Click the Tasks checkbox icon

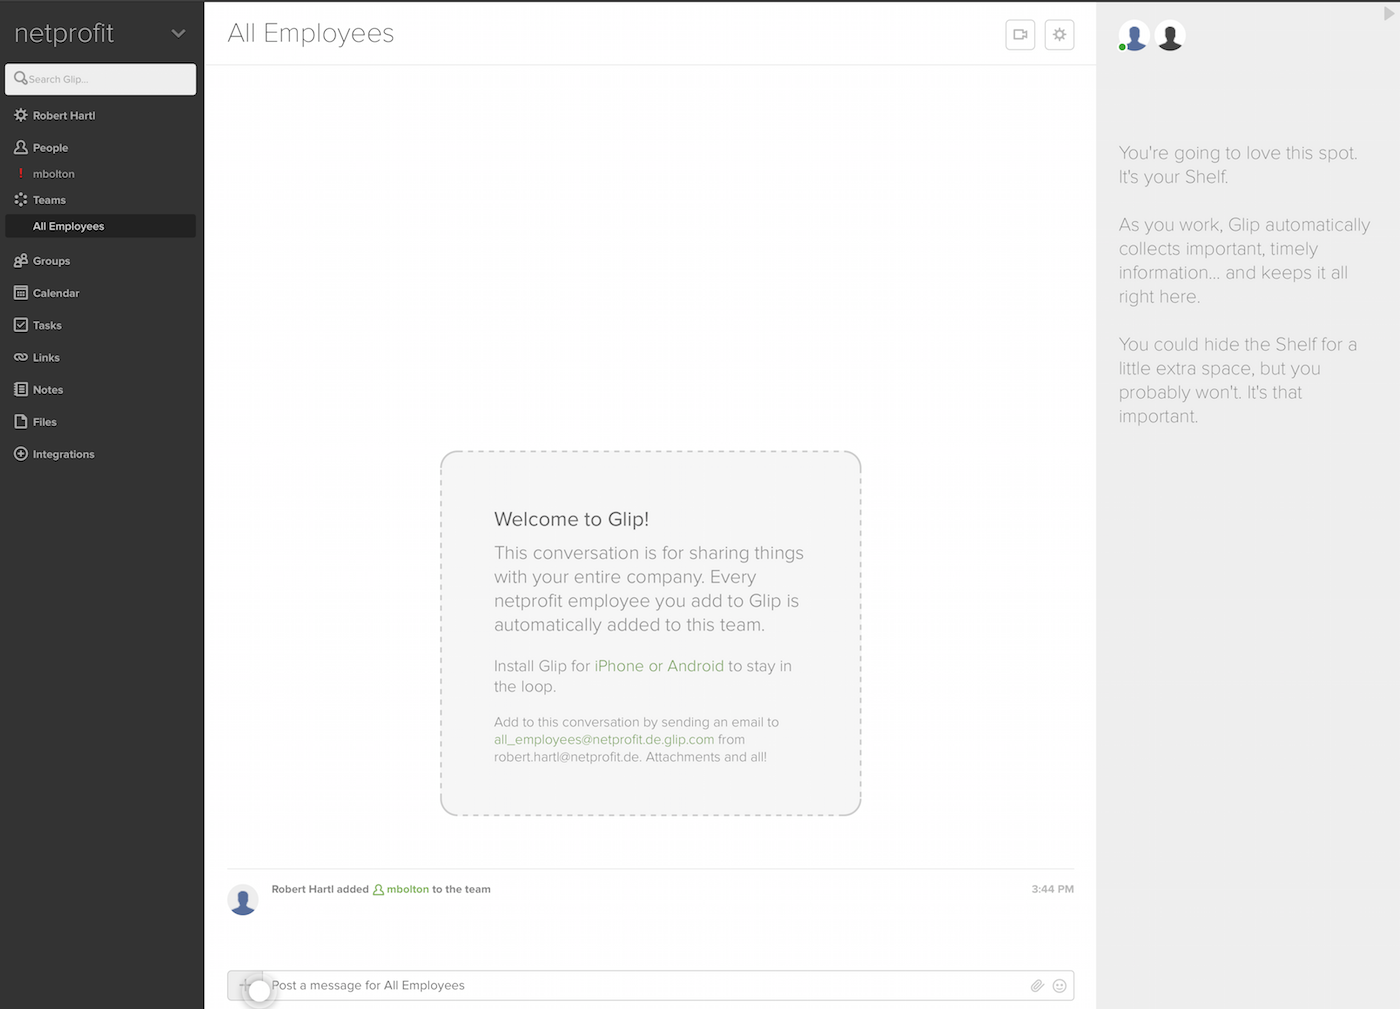(20, 324)
